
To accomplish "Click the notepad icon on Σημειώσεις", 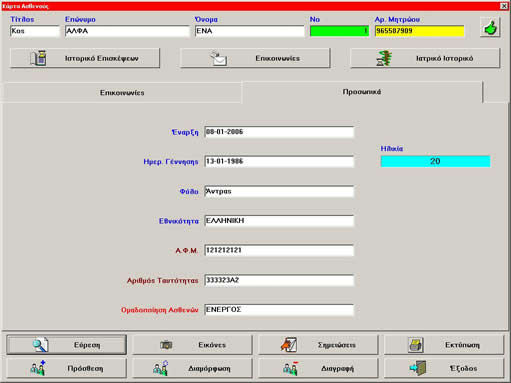I will point(289,345).
